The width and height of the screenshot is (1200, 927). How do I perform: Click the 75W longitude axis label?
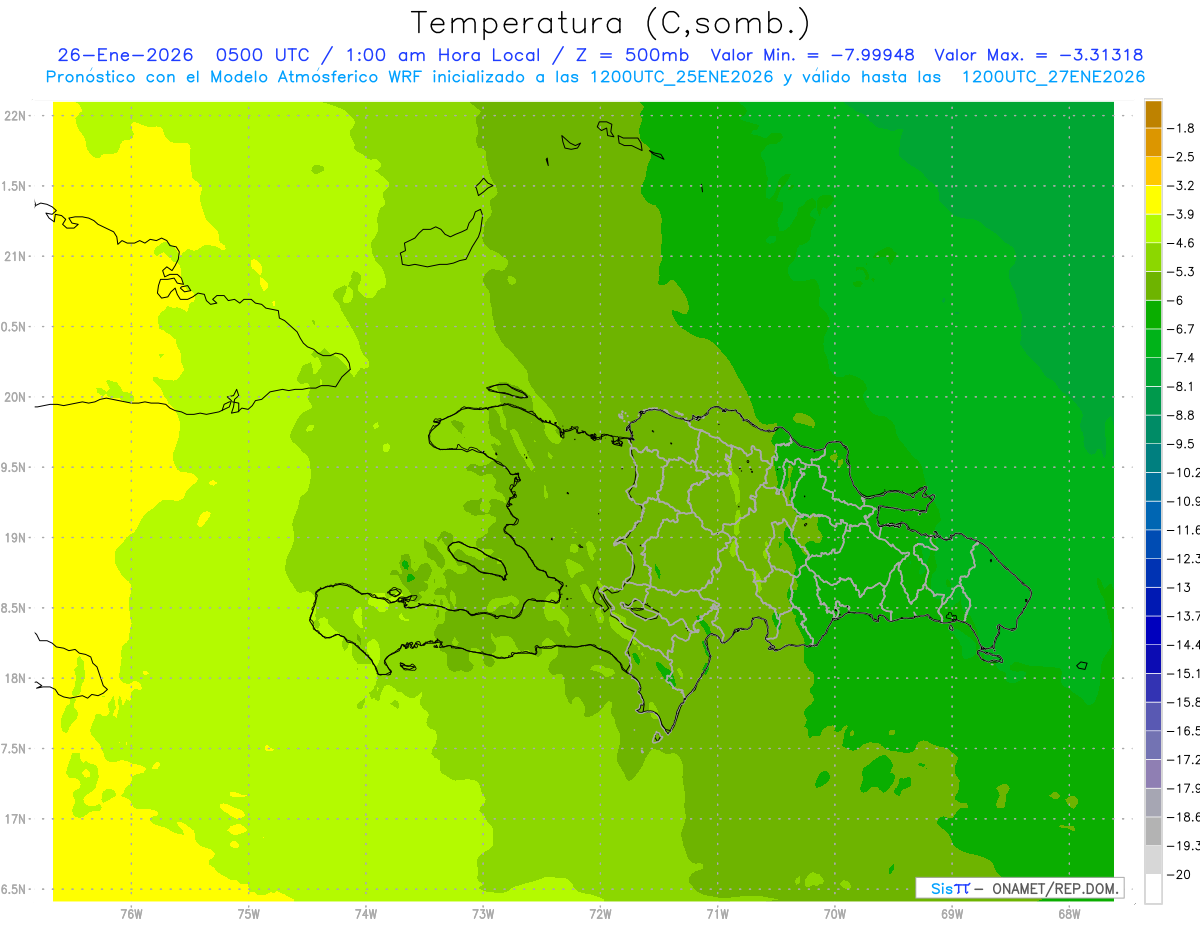[249, 913]
